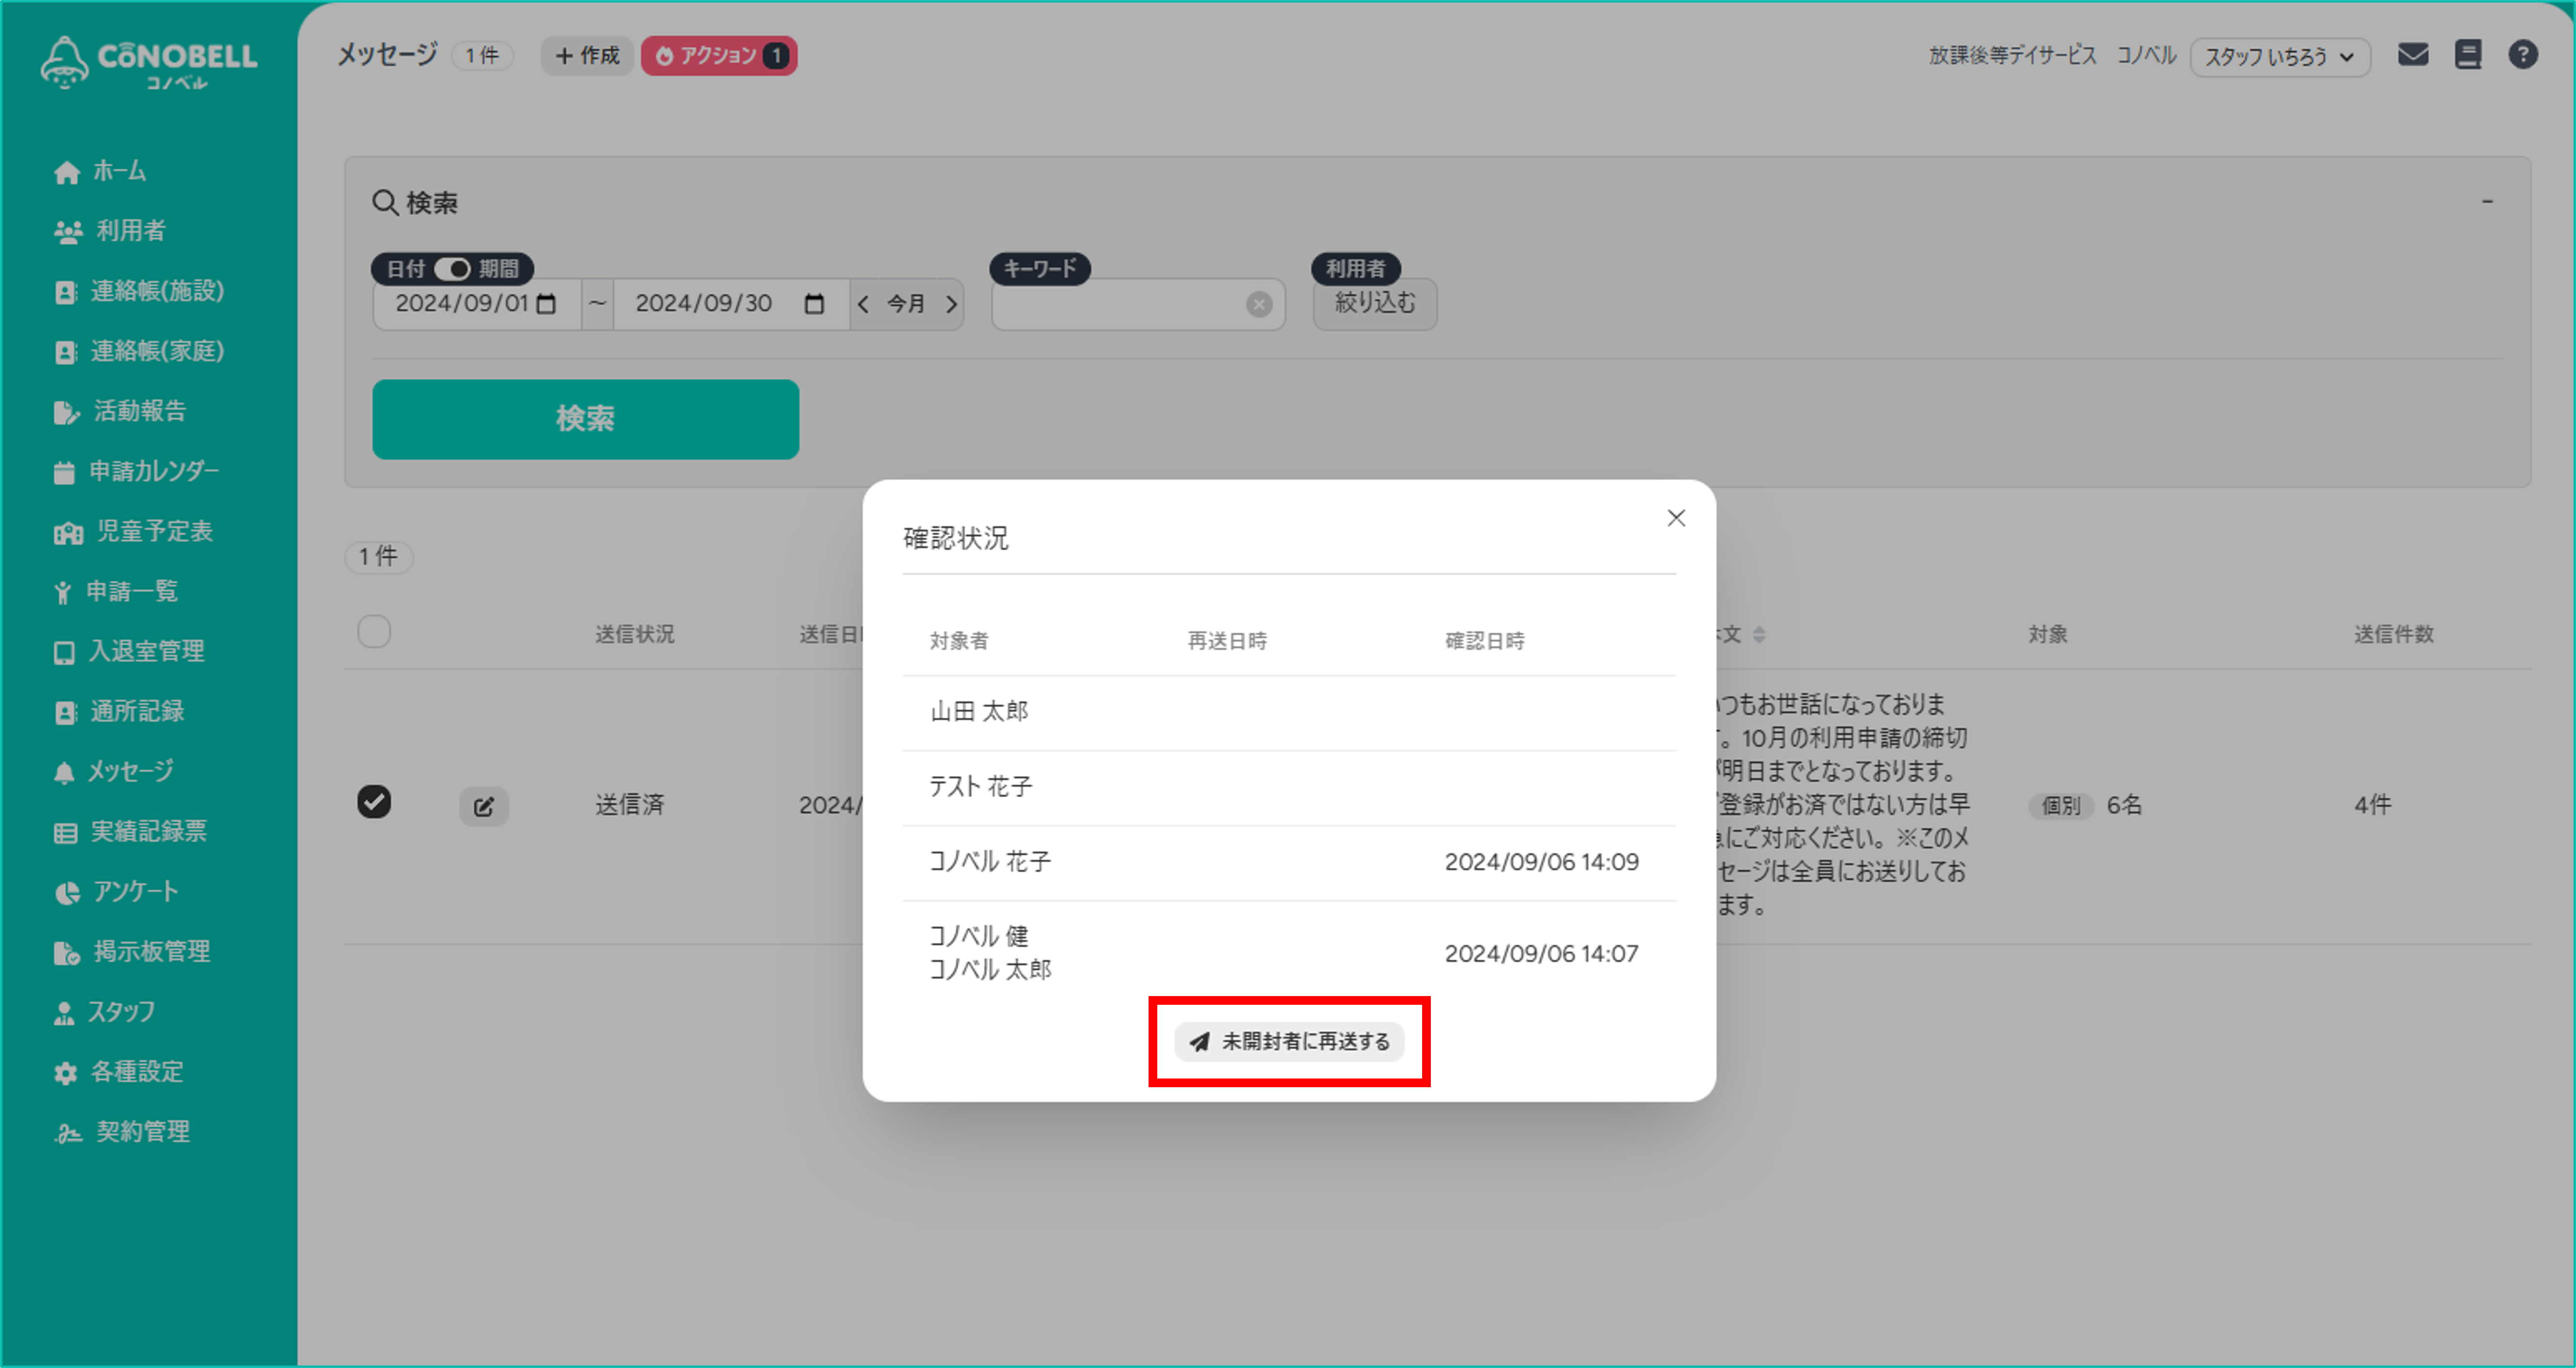Click the start date field 2024/09/01
The height and width of the screenshot is (1368, 2576).
pyautogui.click(x=476, y=303)
